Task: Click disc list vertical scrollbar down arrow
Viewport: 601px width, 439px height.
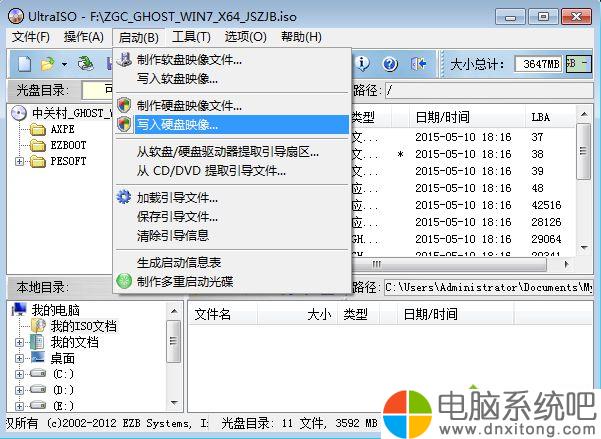Action: point(584,248)
